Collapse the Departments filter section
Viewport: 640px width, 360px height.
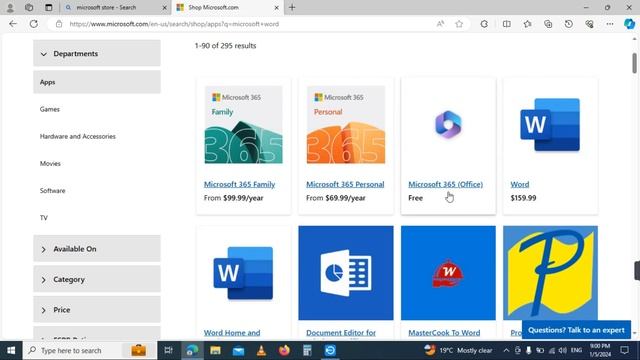pyautogui.click(x=97, y=53)
